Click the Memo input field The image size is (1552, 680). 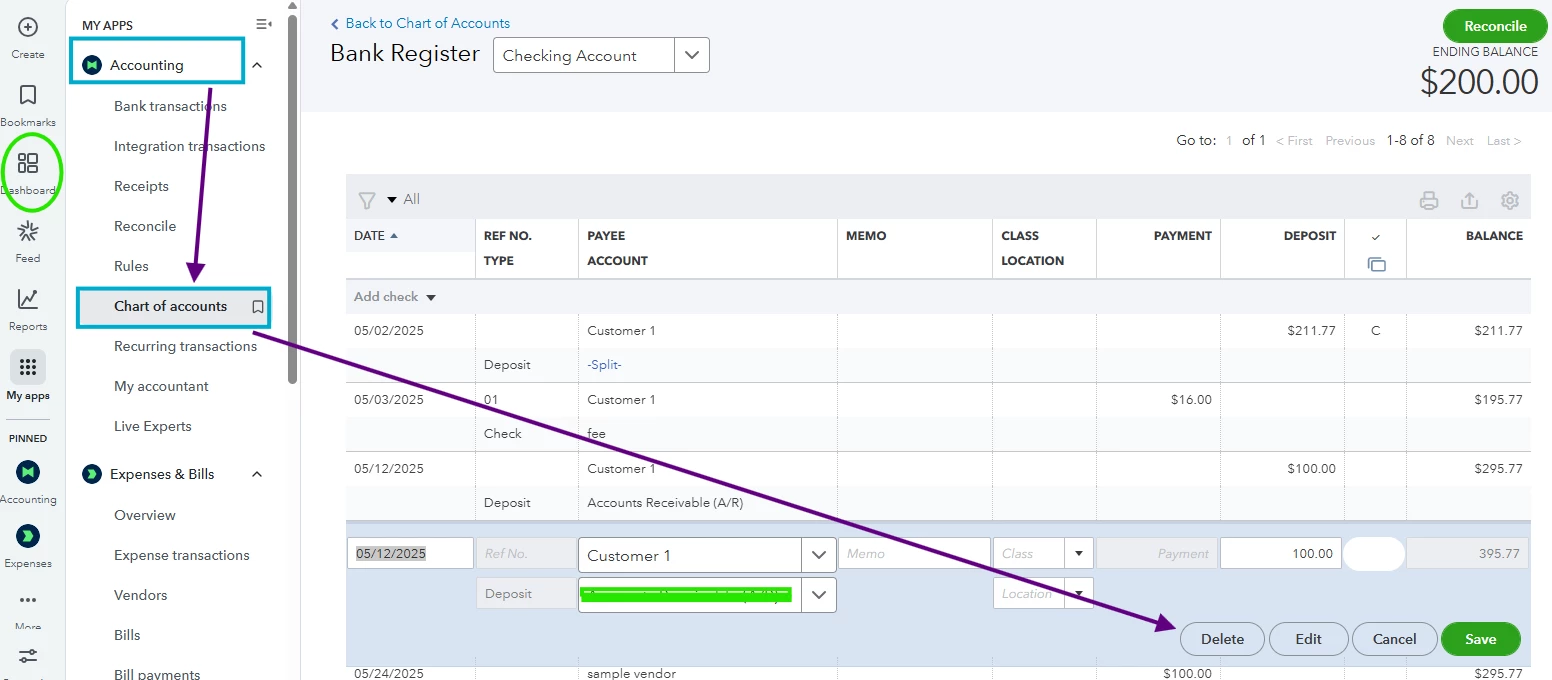point(914,553)
